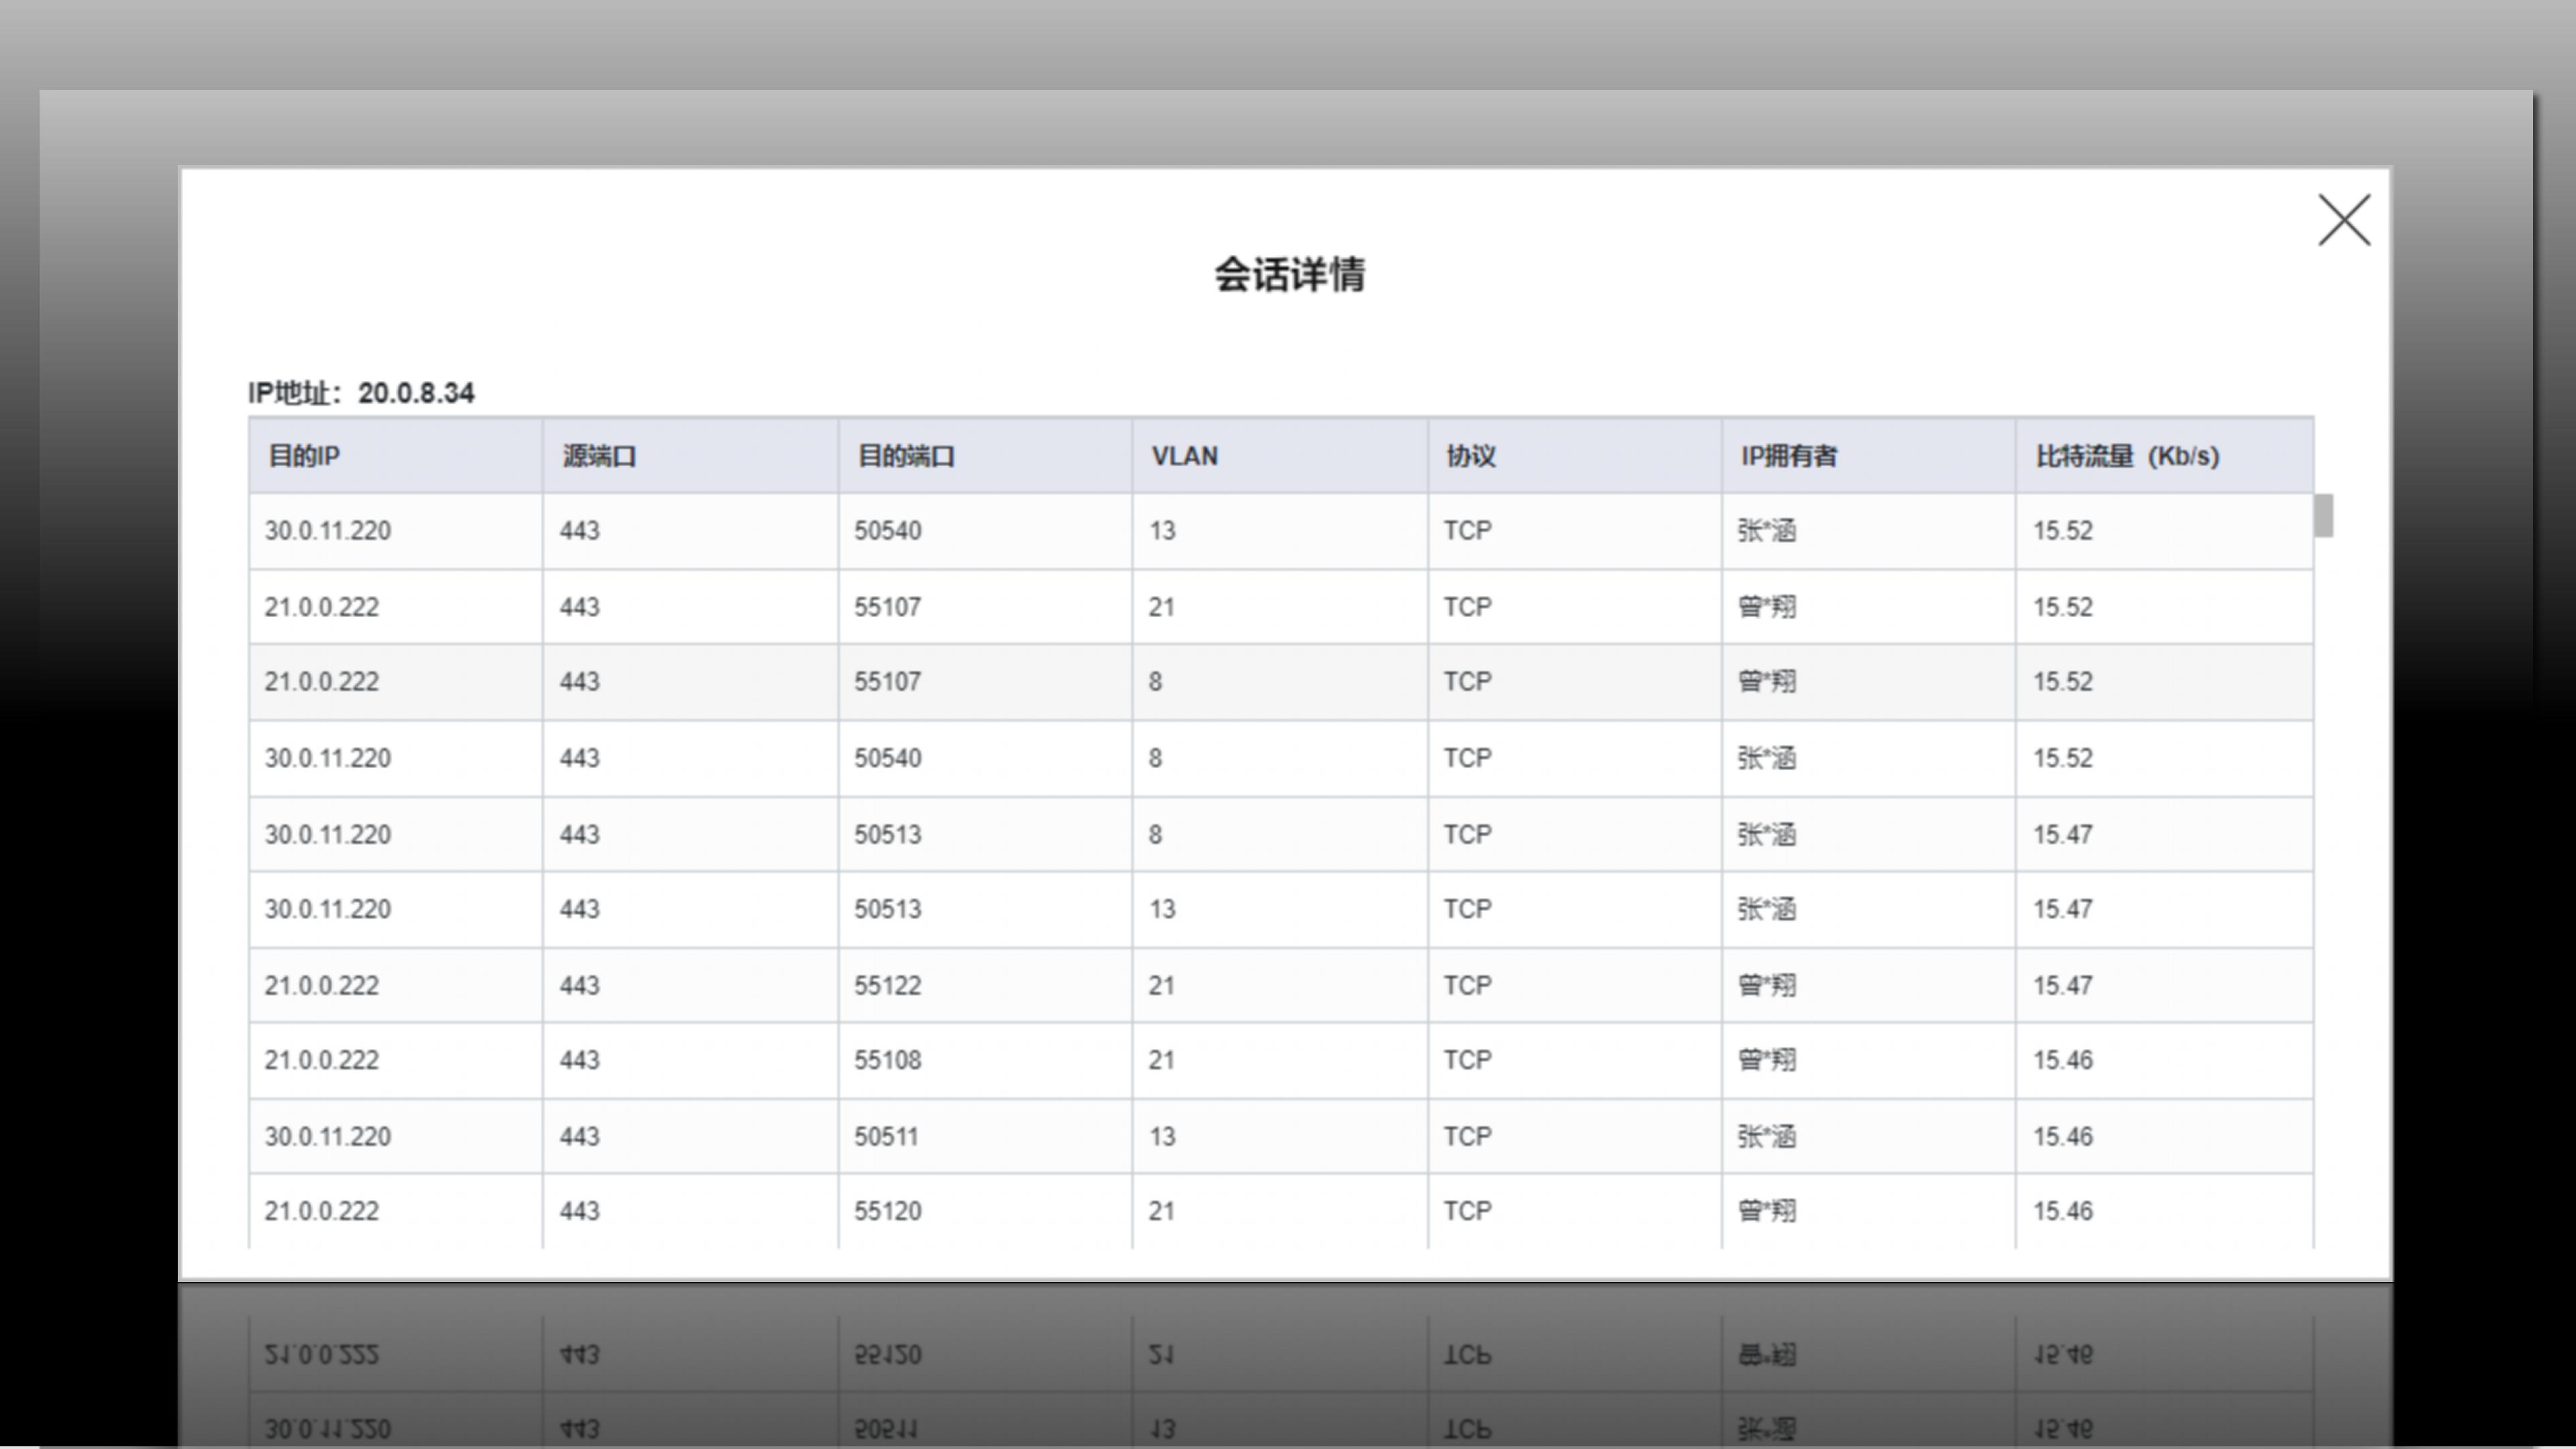Click the 会话详情 dialog title
Image resolution: width=2576 pixels, height=1449 pixels.
point(1289,275)
